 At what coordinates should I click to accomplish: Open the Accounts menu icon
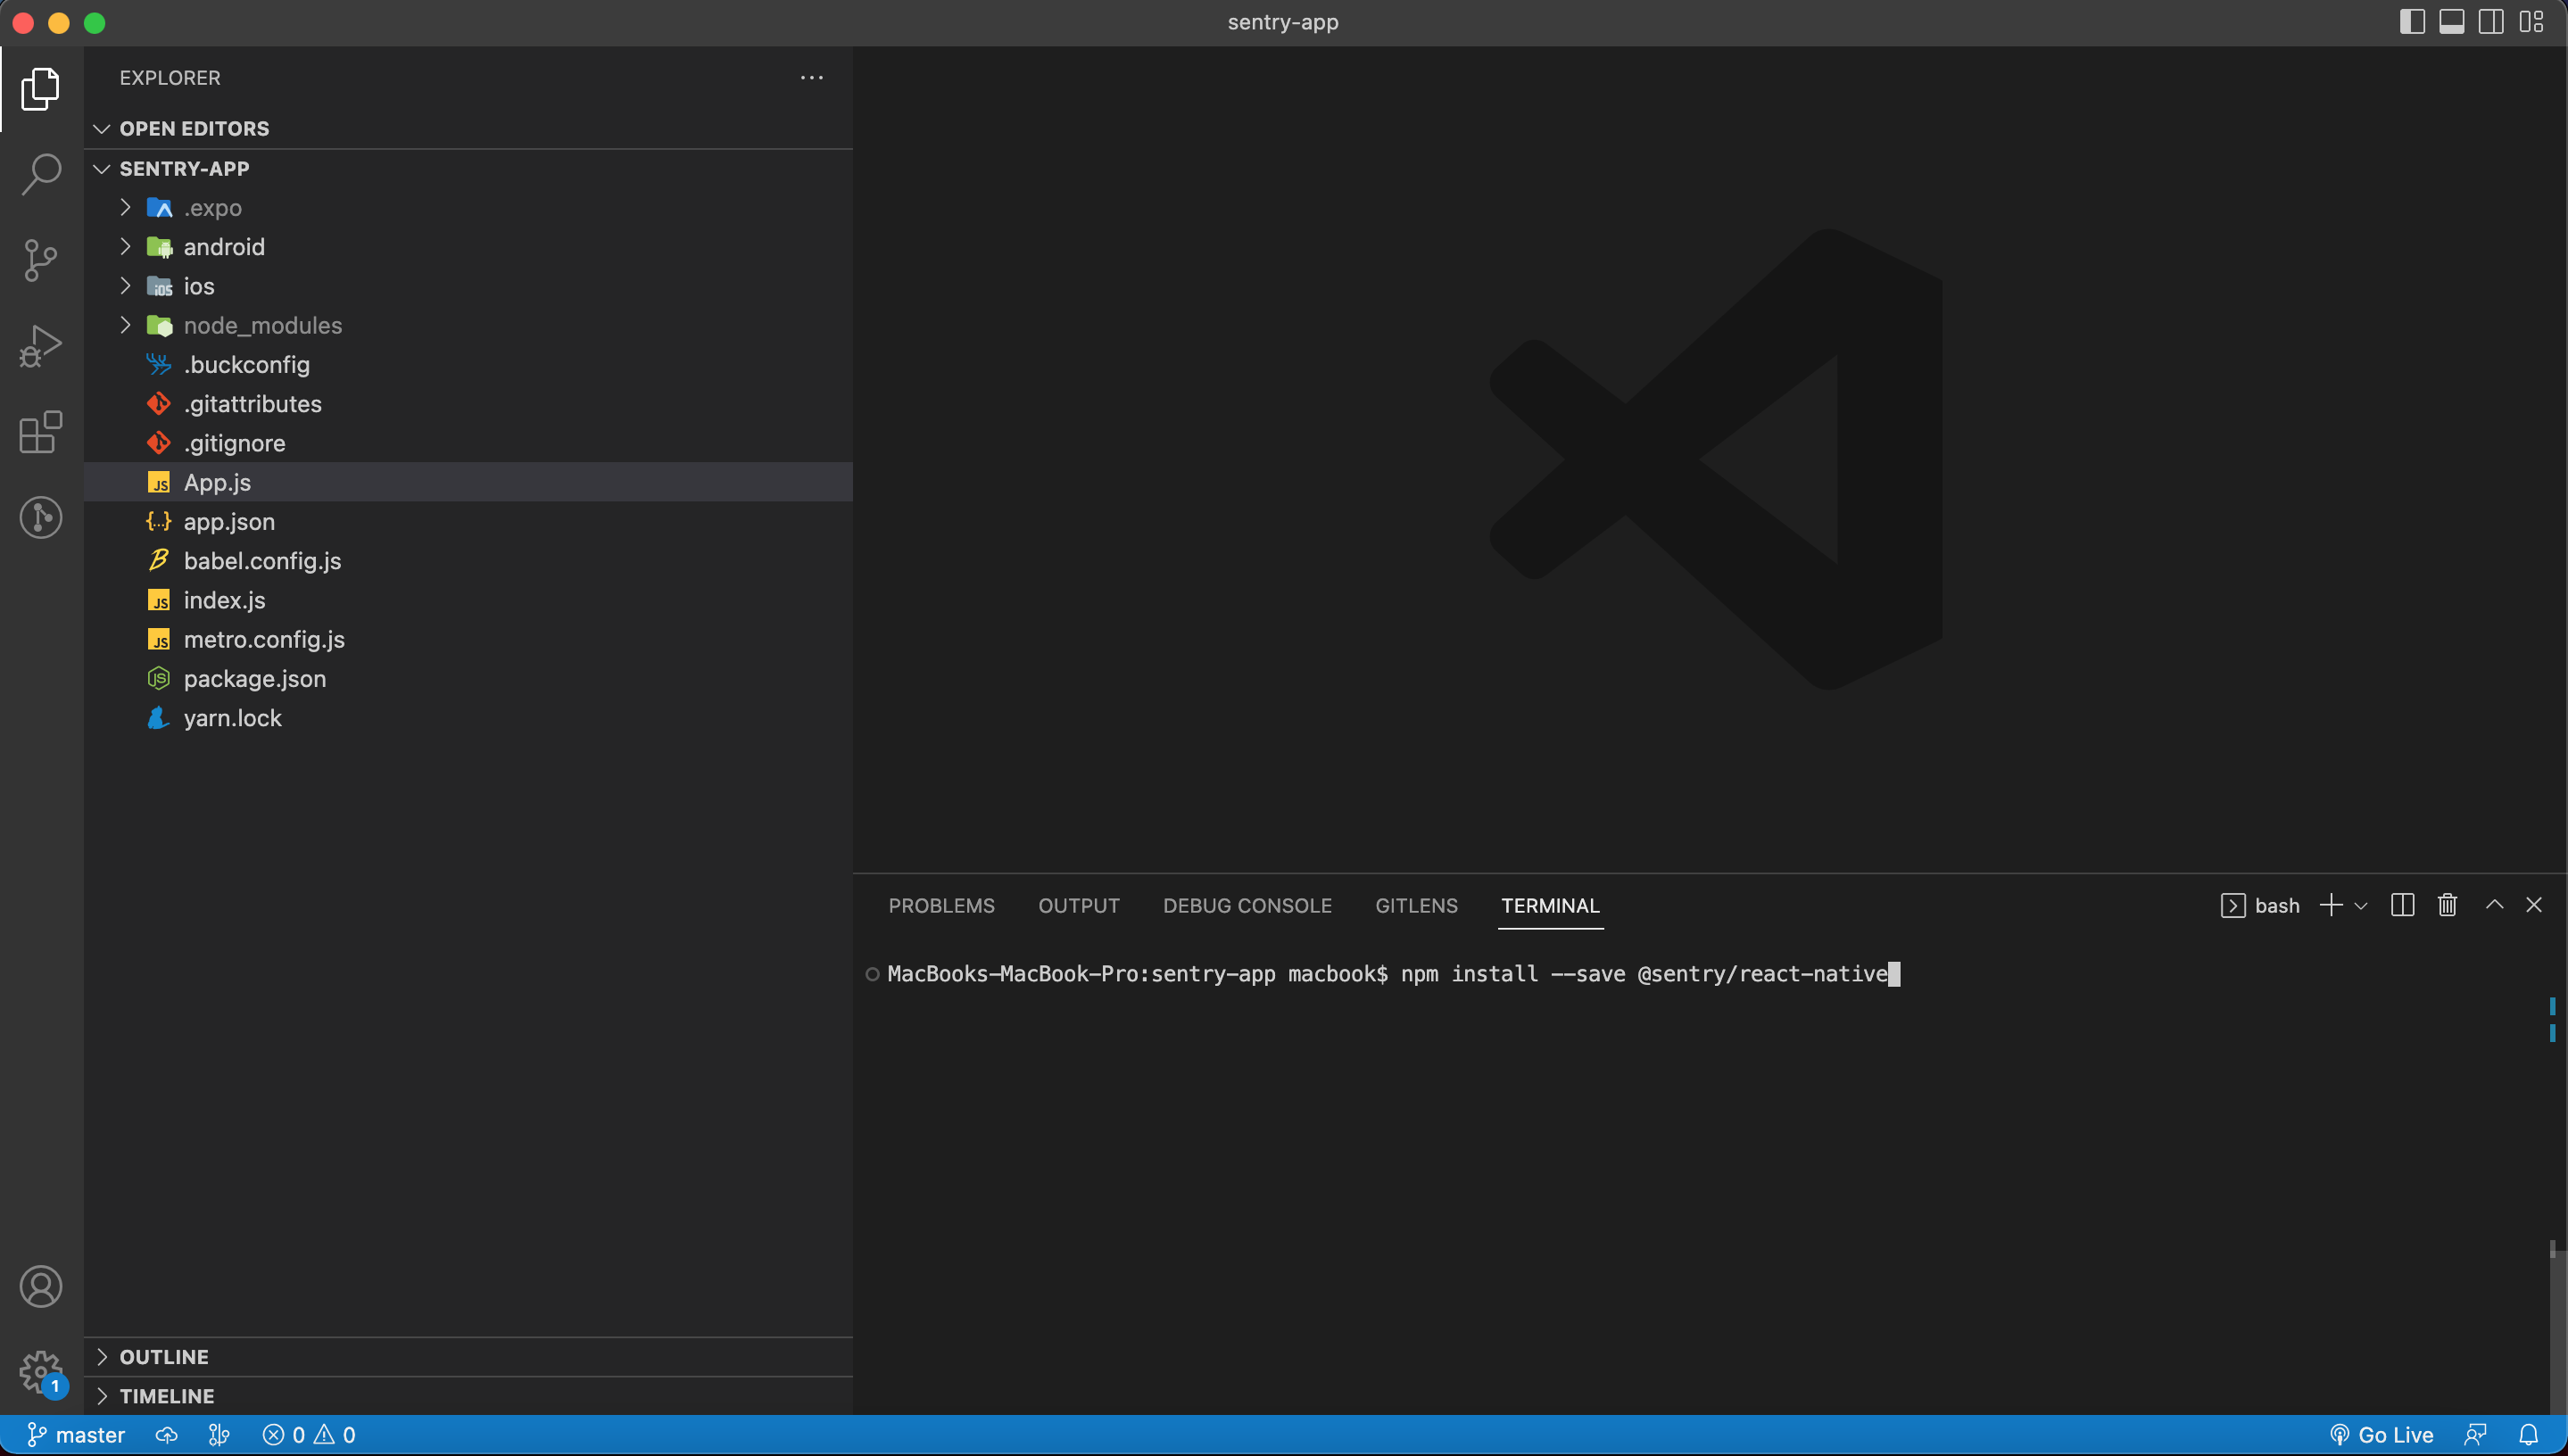click(x=41, y=1287)
